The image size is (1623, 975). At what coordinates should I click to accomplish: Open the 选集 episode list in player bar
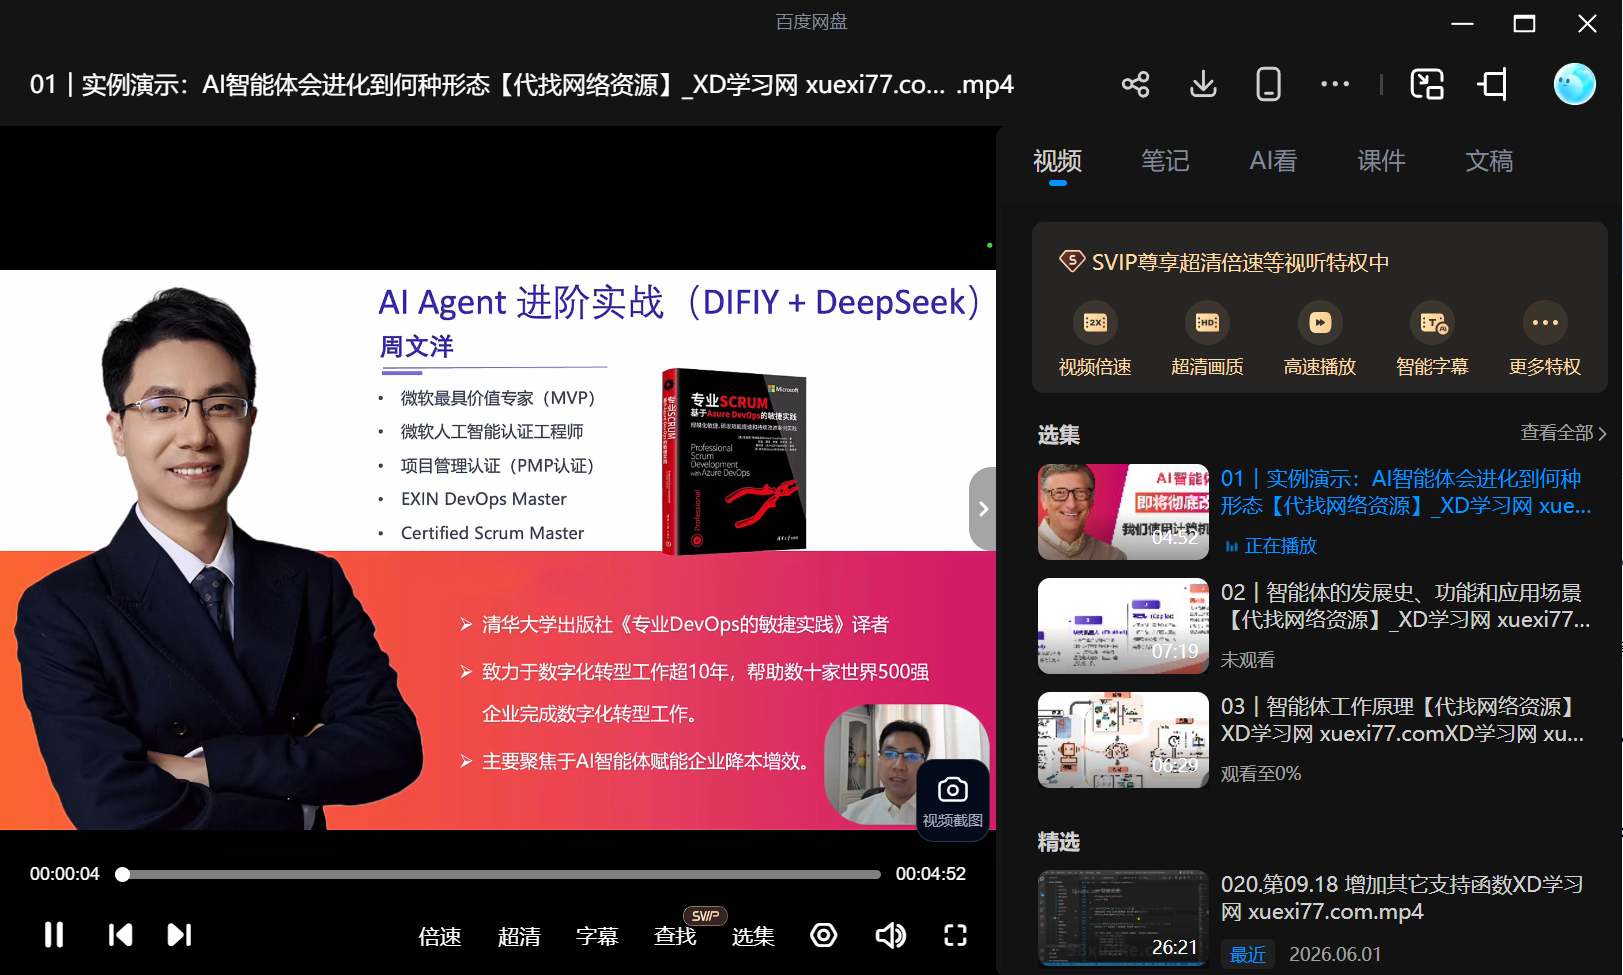(753, 936)
